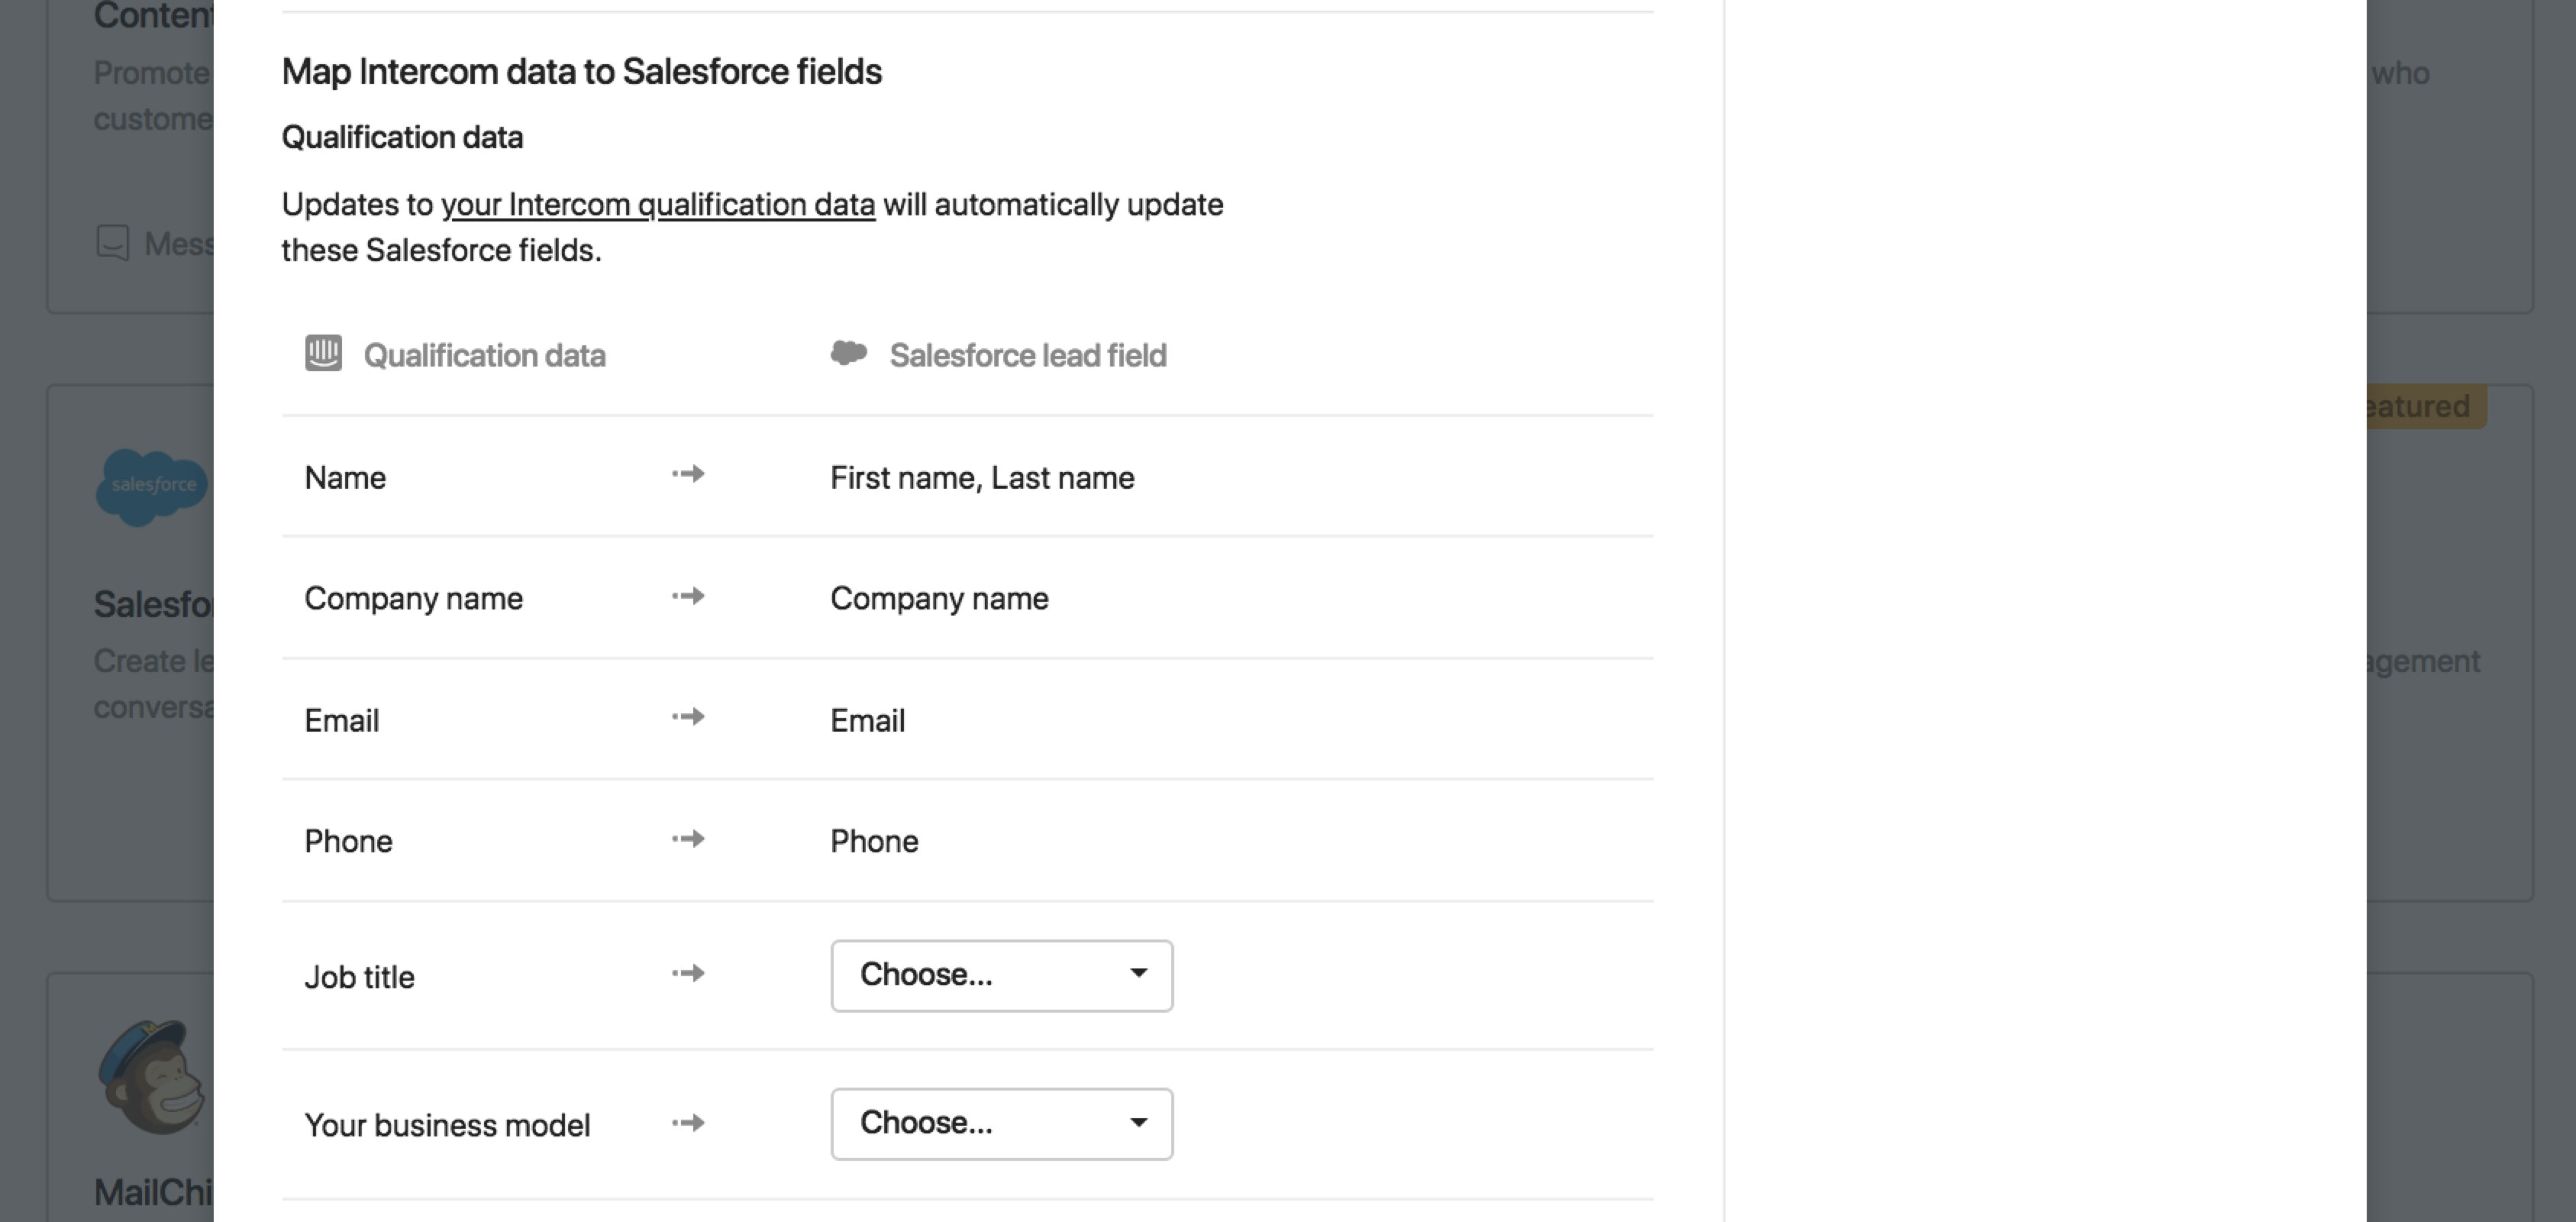Click the Phone label in Qualification data column
2576x1222 pixels.
348,840
